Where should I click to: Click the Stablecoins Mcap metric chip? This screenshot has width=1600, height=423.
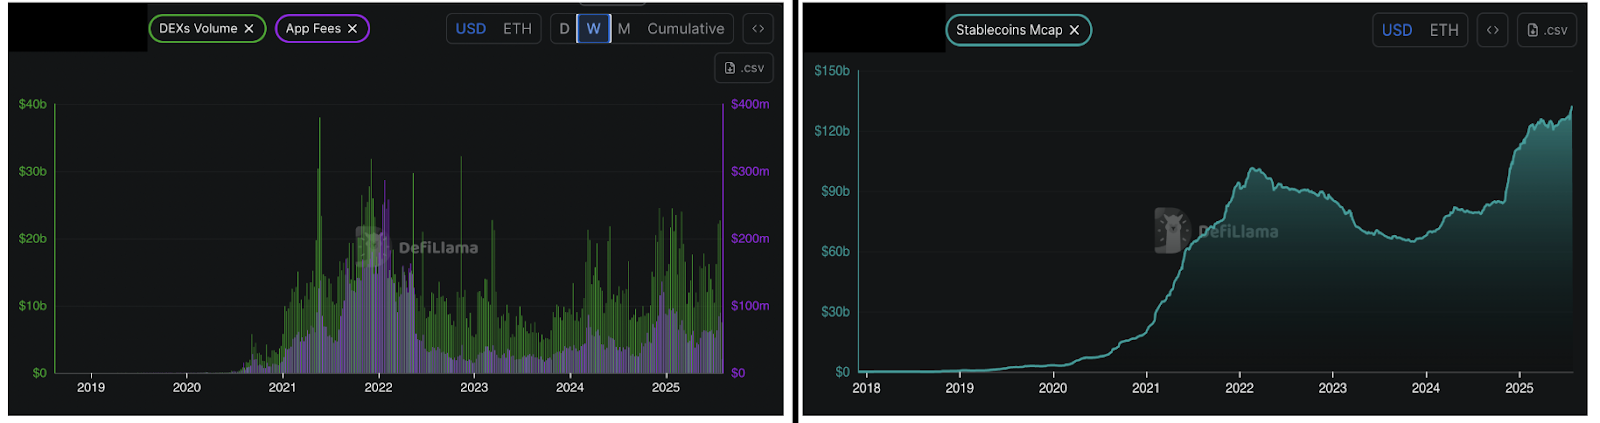coord(1008,30)
